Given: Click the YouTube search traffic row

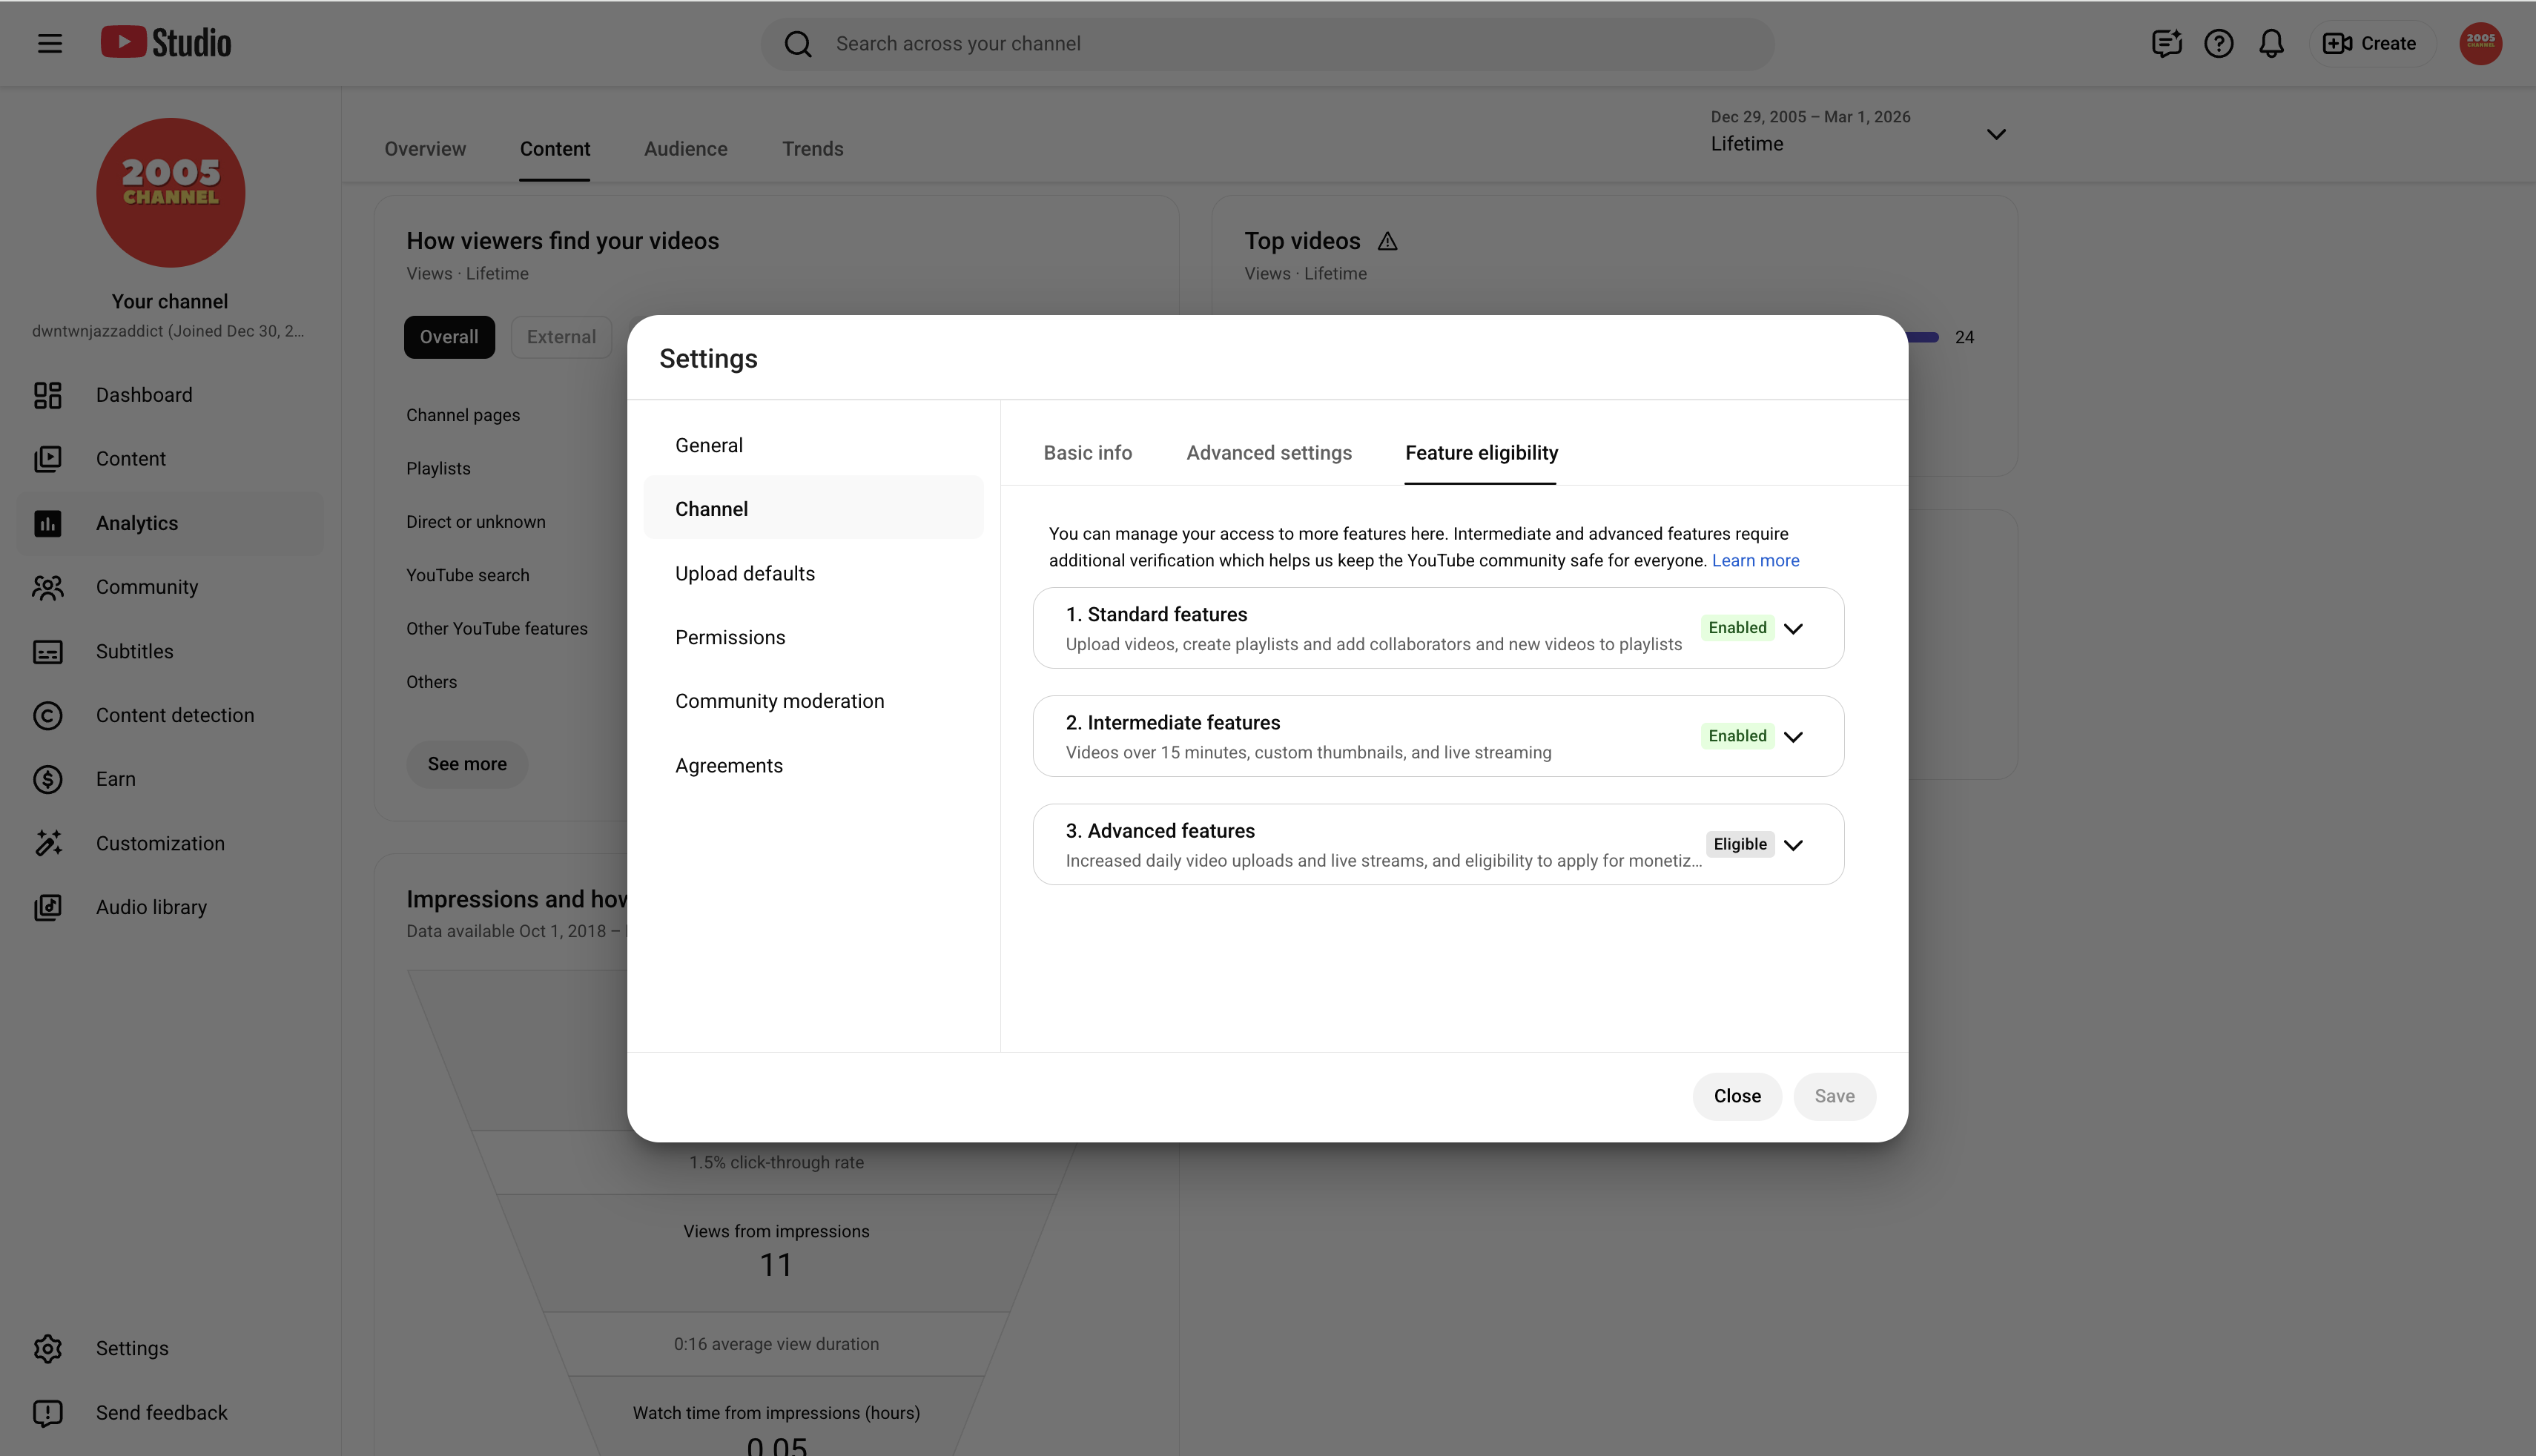Looking at the screenshot, I should tap(468, 575).
